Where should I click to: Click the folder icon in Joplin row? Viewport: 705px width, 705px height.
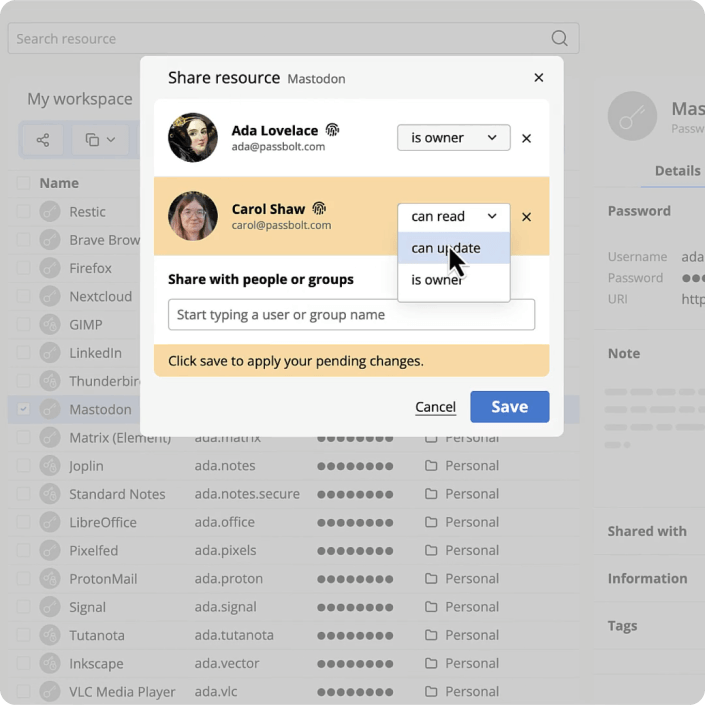[431, 465]
